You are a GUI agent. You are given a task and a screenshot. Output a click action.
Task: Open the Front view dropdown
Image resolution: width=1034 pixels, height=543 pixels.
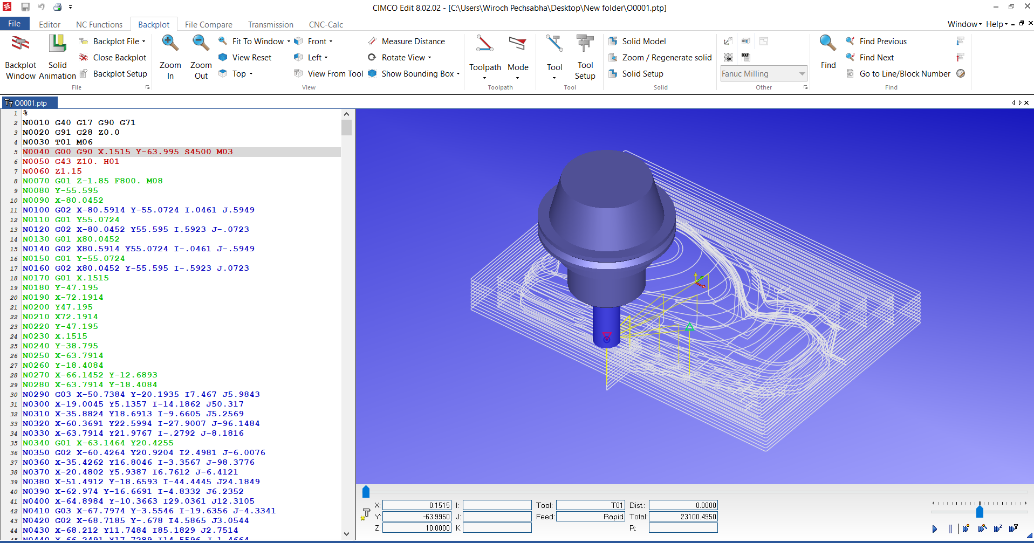point(313,41)
